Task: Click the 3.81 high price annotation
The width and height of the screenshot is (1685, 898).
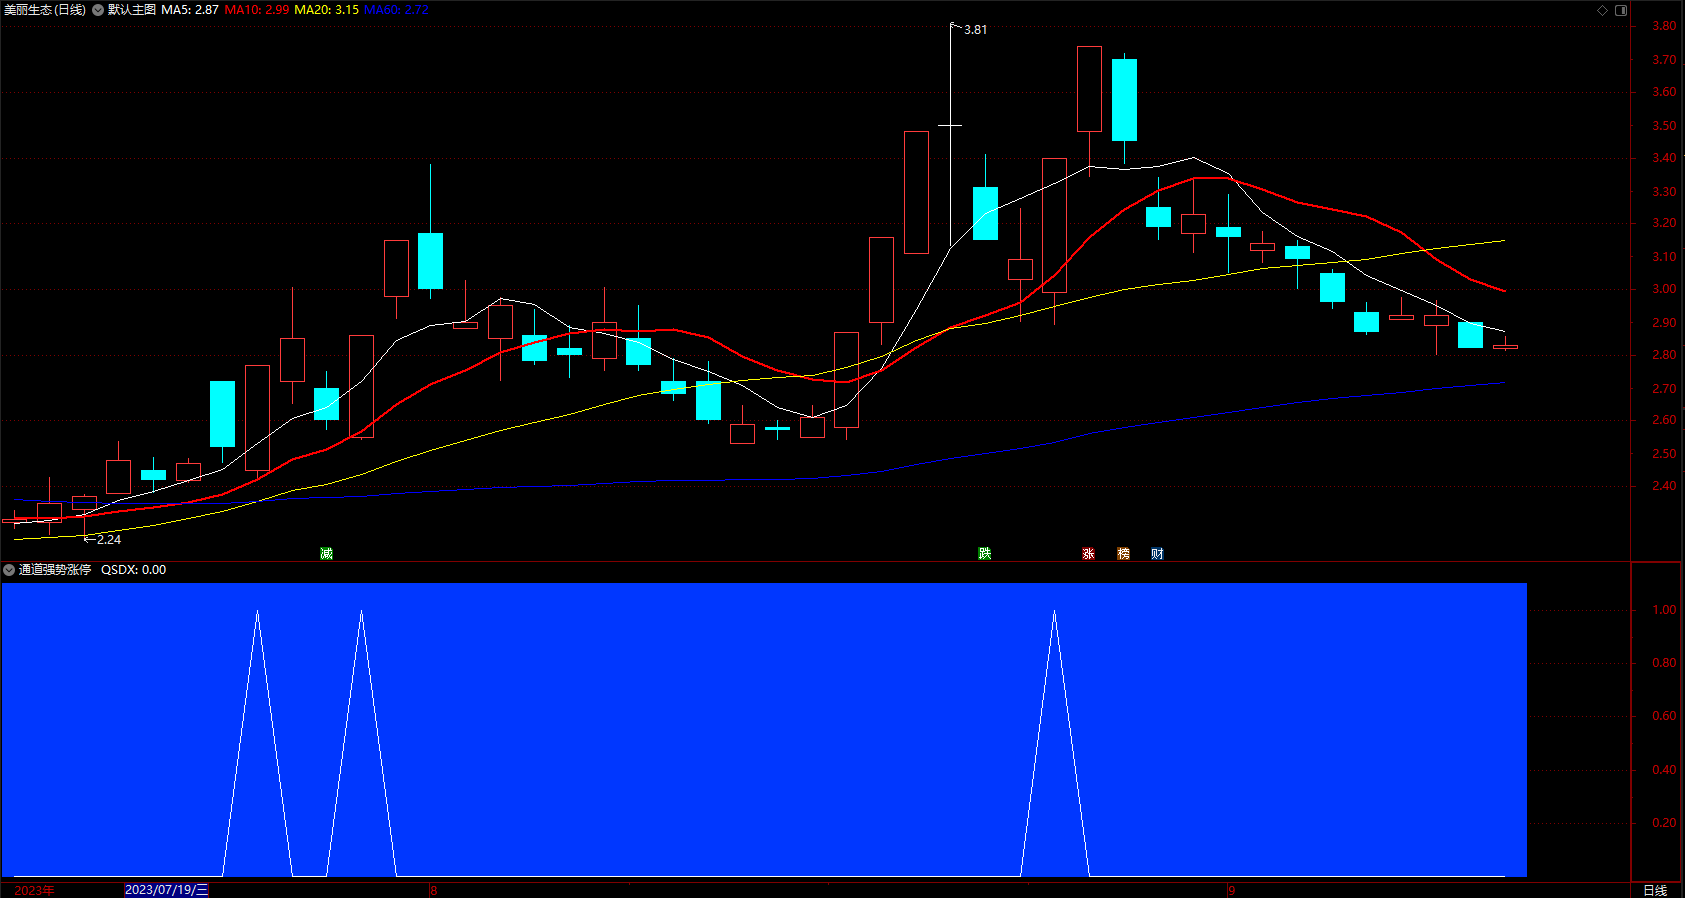Action: (x=975, y=30)
